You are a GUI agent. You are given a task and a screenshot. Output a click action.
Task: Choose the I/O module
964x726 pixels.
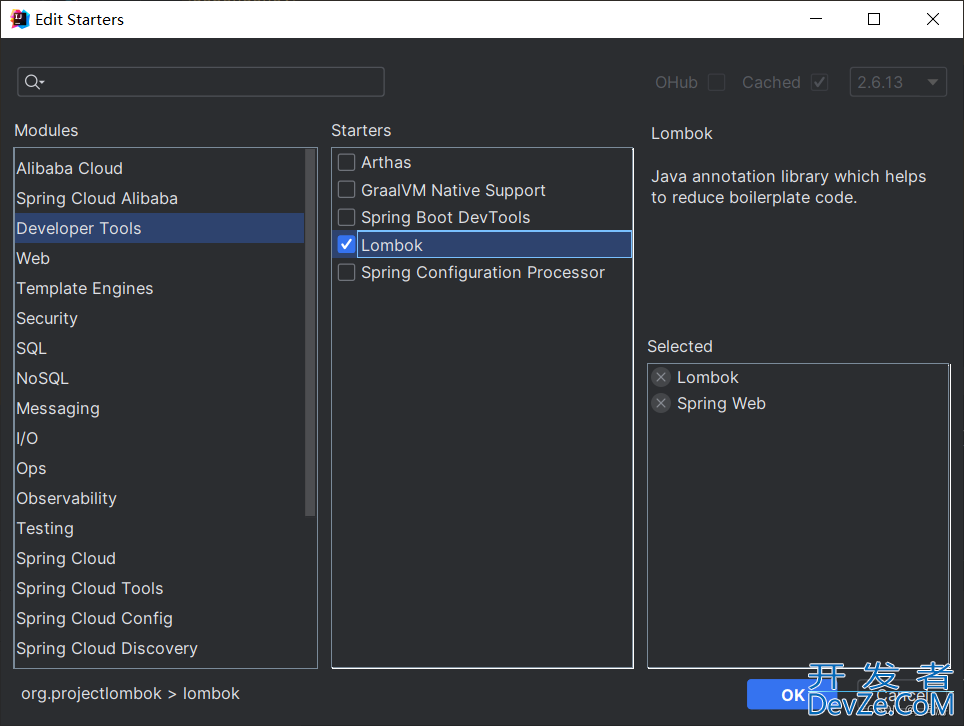[160, 438]
